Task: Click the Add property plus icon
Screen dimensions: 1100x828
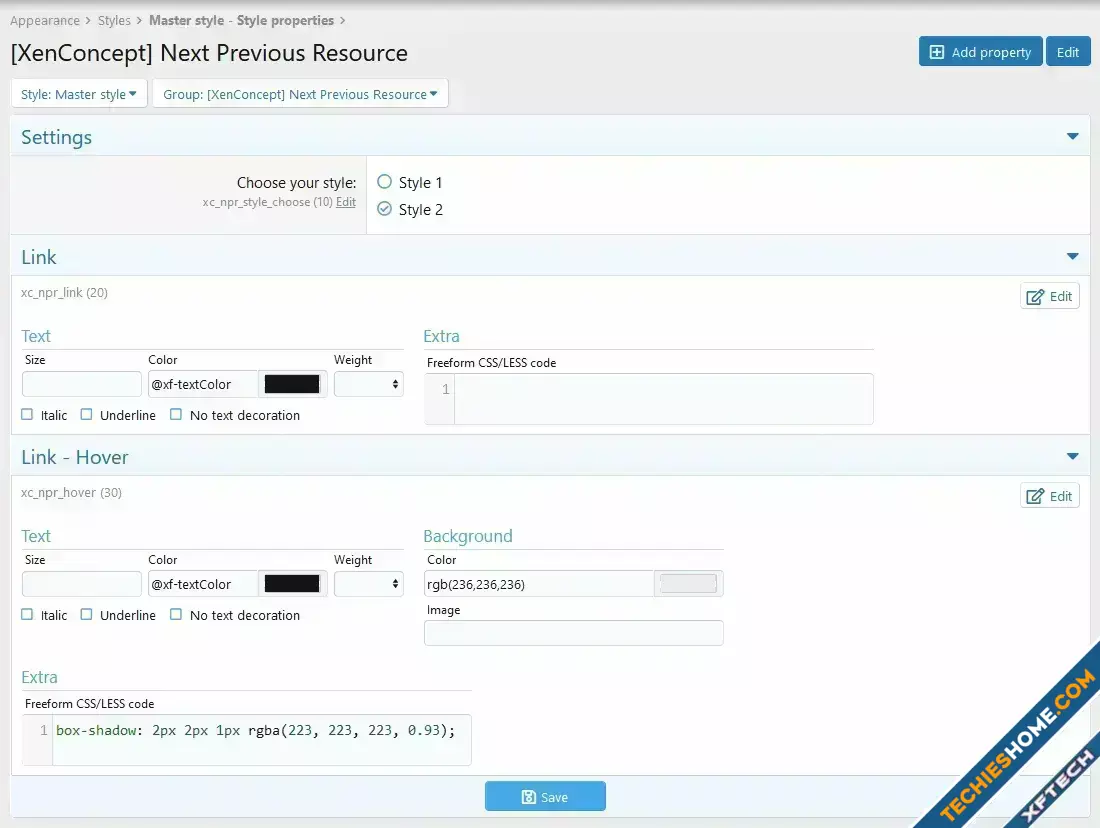Action: [937, 52]
